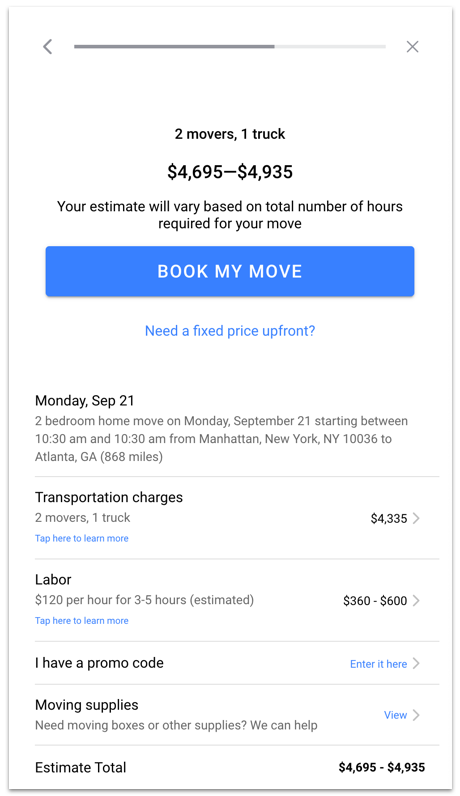Close the estimate screen with the X icon

[412, 47]
